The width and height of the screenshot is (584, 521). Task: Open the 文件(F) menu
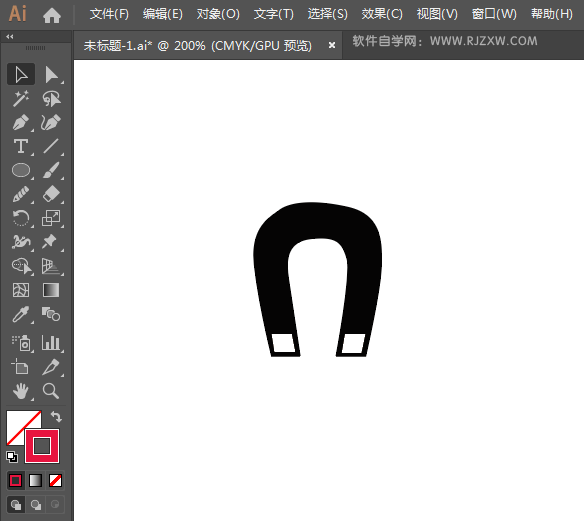tap(109, 14)
